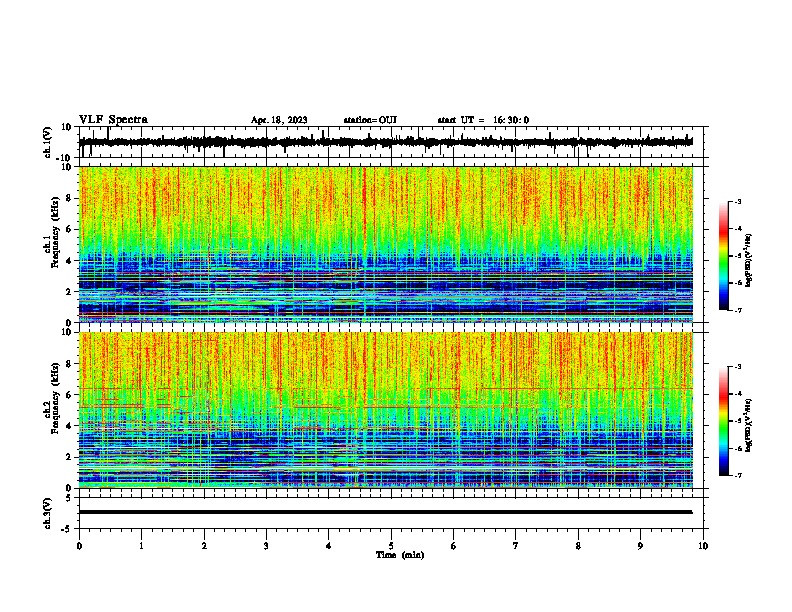This screenshot has height=612, width=792.
Task: Click time axis tick label "10"
Action: tap(703, 546)
